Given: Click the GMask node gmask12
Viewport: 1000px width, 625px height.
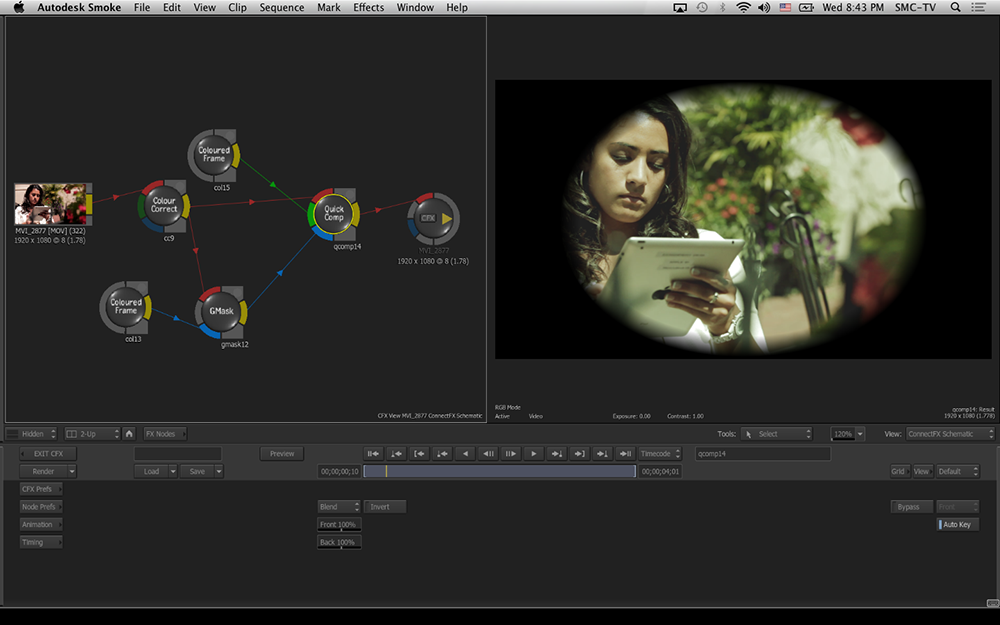Looking at the screenshot, I should 220,312.
